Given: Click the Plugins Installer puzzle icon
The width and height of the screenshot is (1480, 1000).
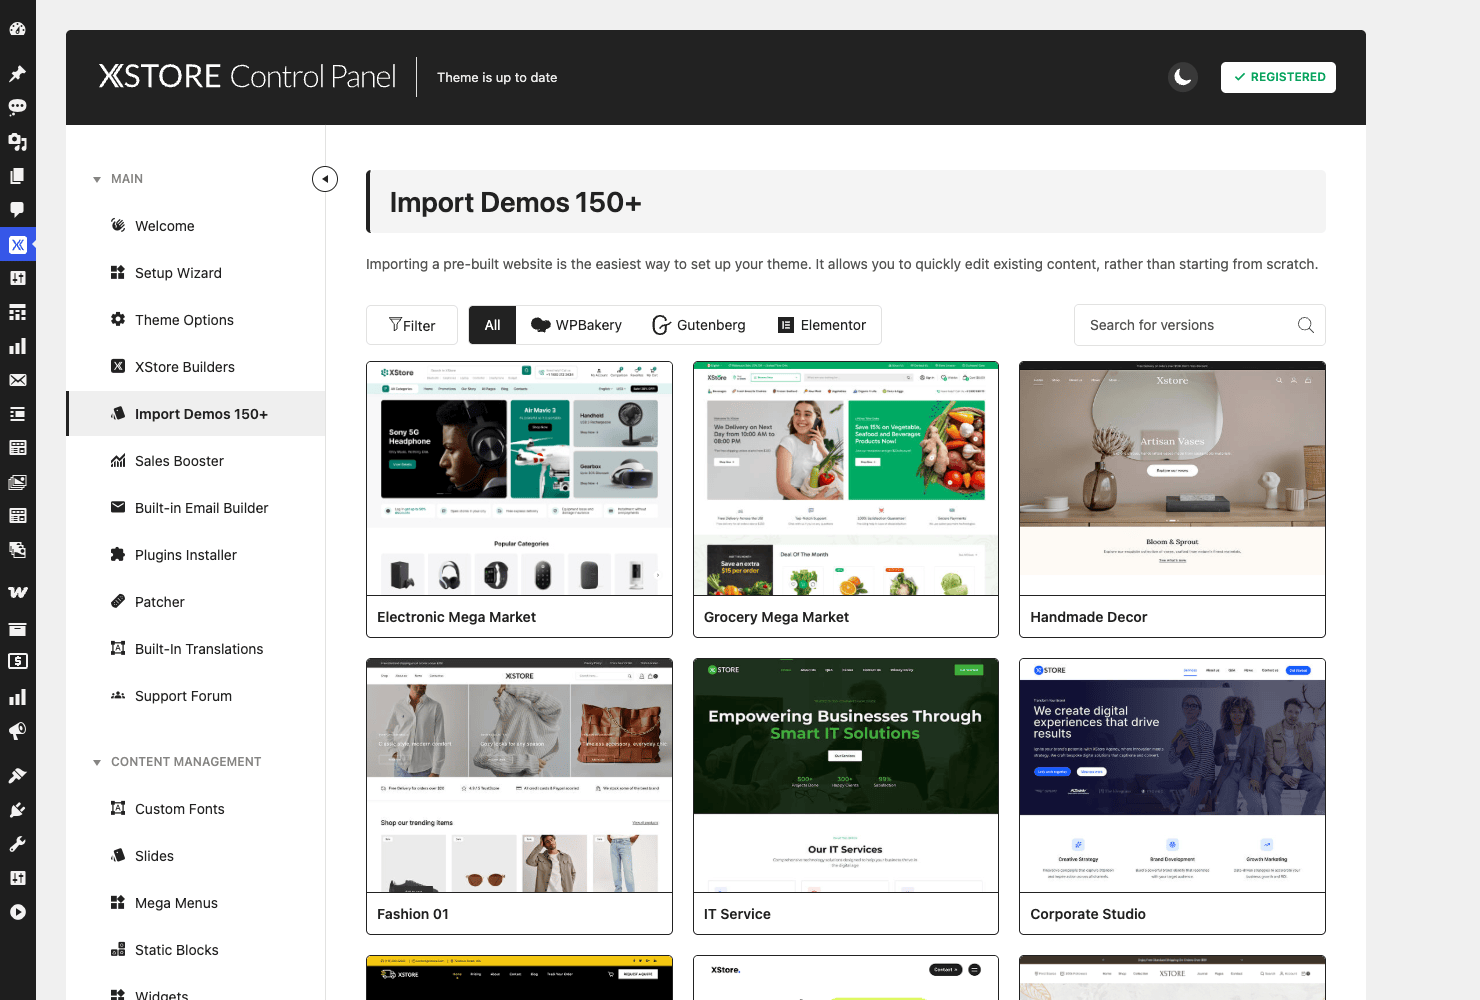Looking at the screenshot, I should click(118, 554).
